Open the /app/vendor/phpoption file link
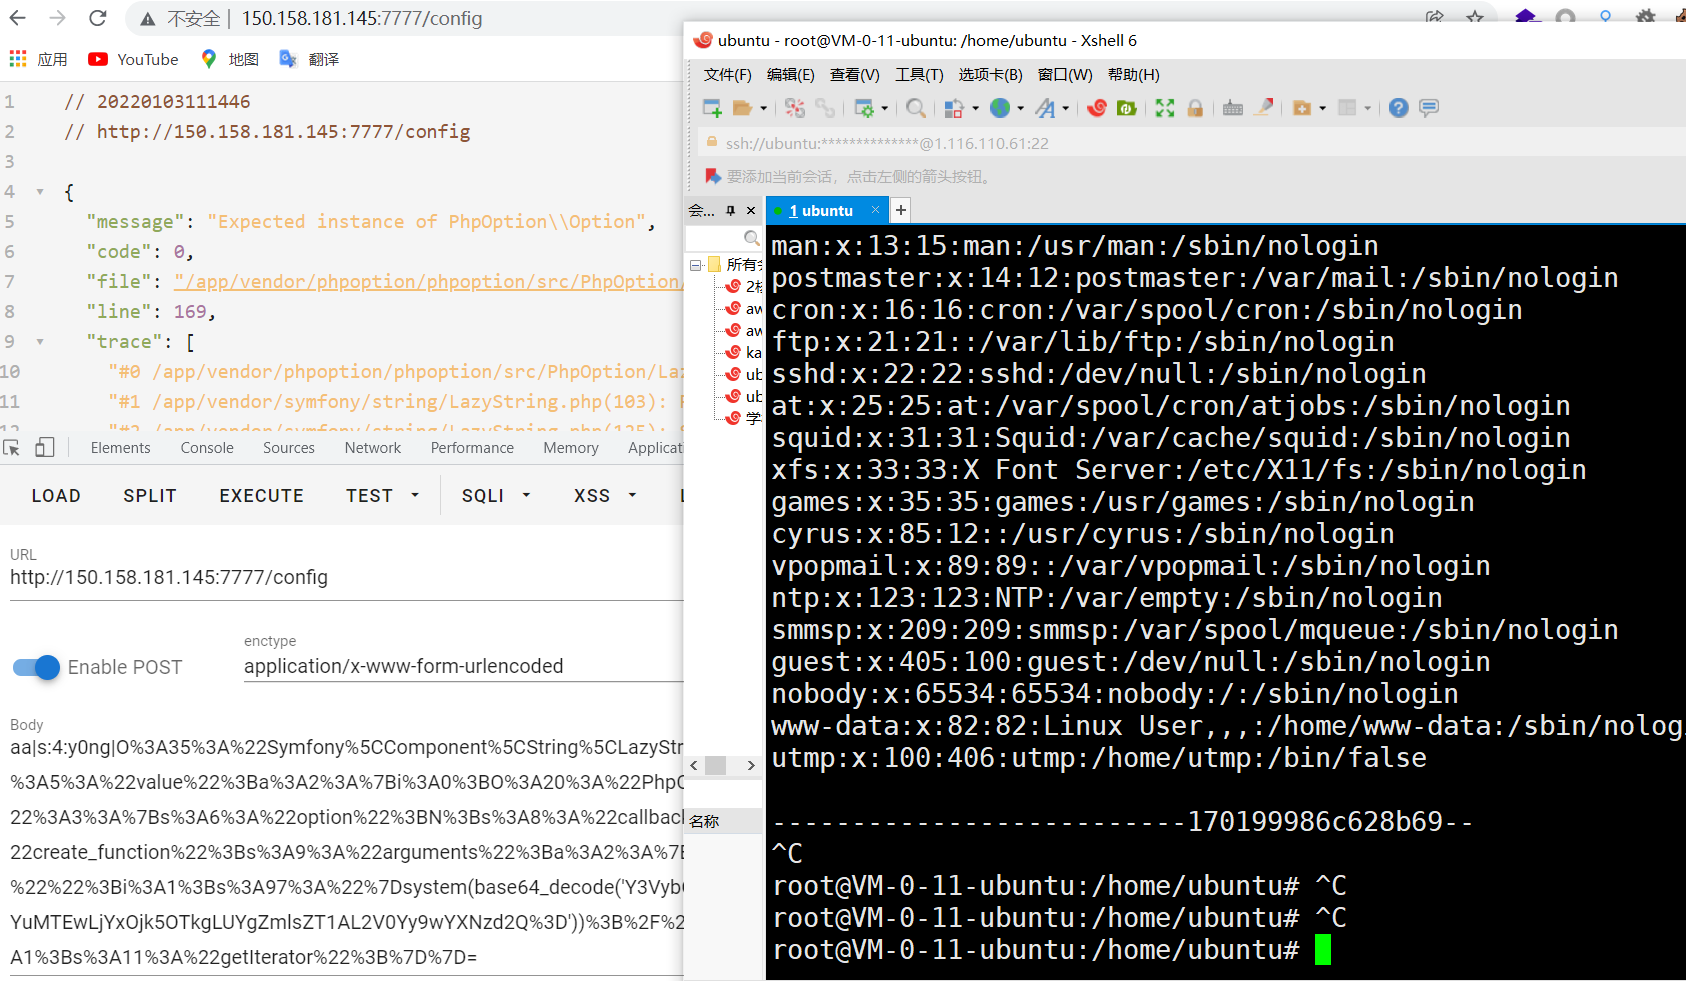 coord(429,281)
